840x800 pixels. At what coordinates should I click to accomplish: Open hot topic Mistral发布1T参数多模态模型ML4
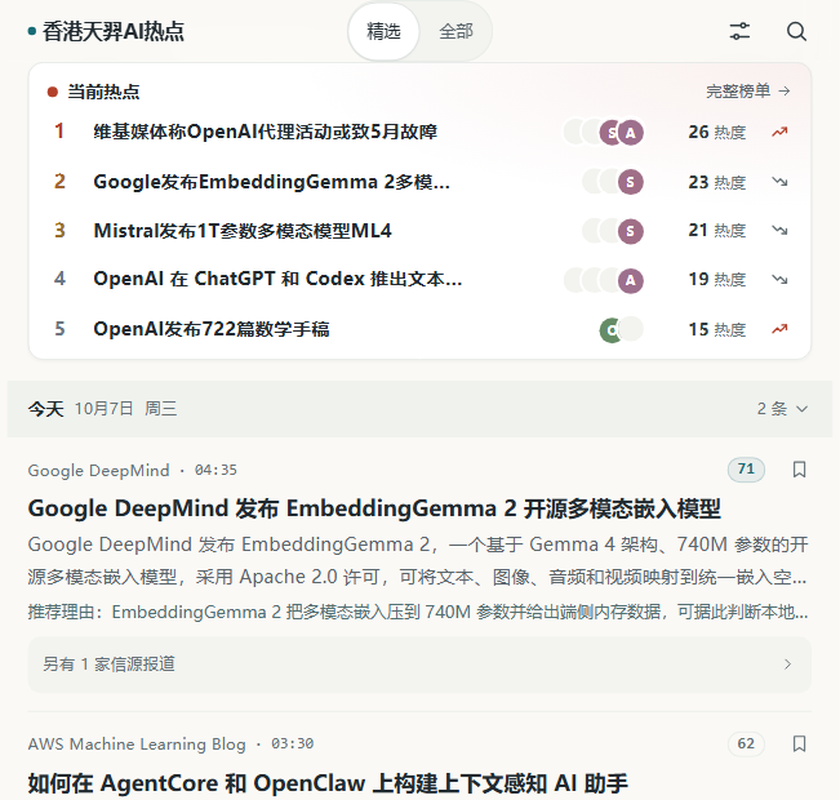coord(242,230)
